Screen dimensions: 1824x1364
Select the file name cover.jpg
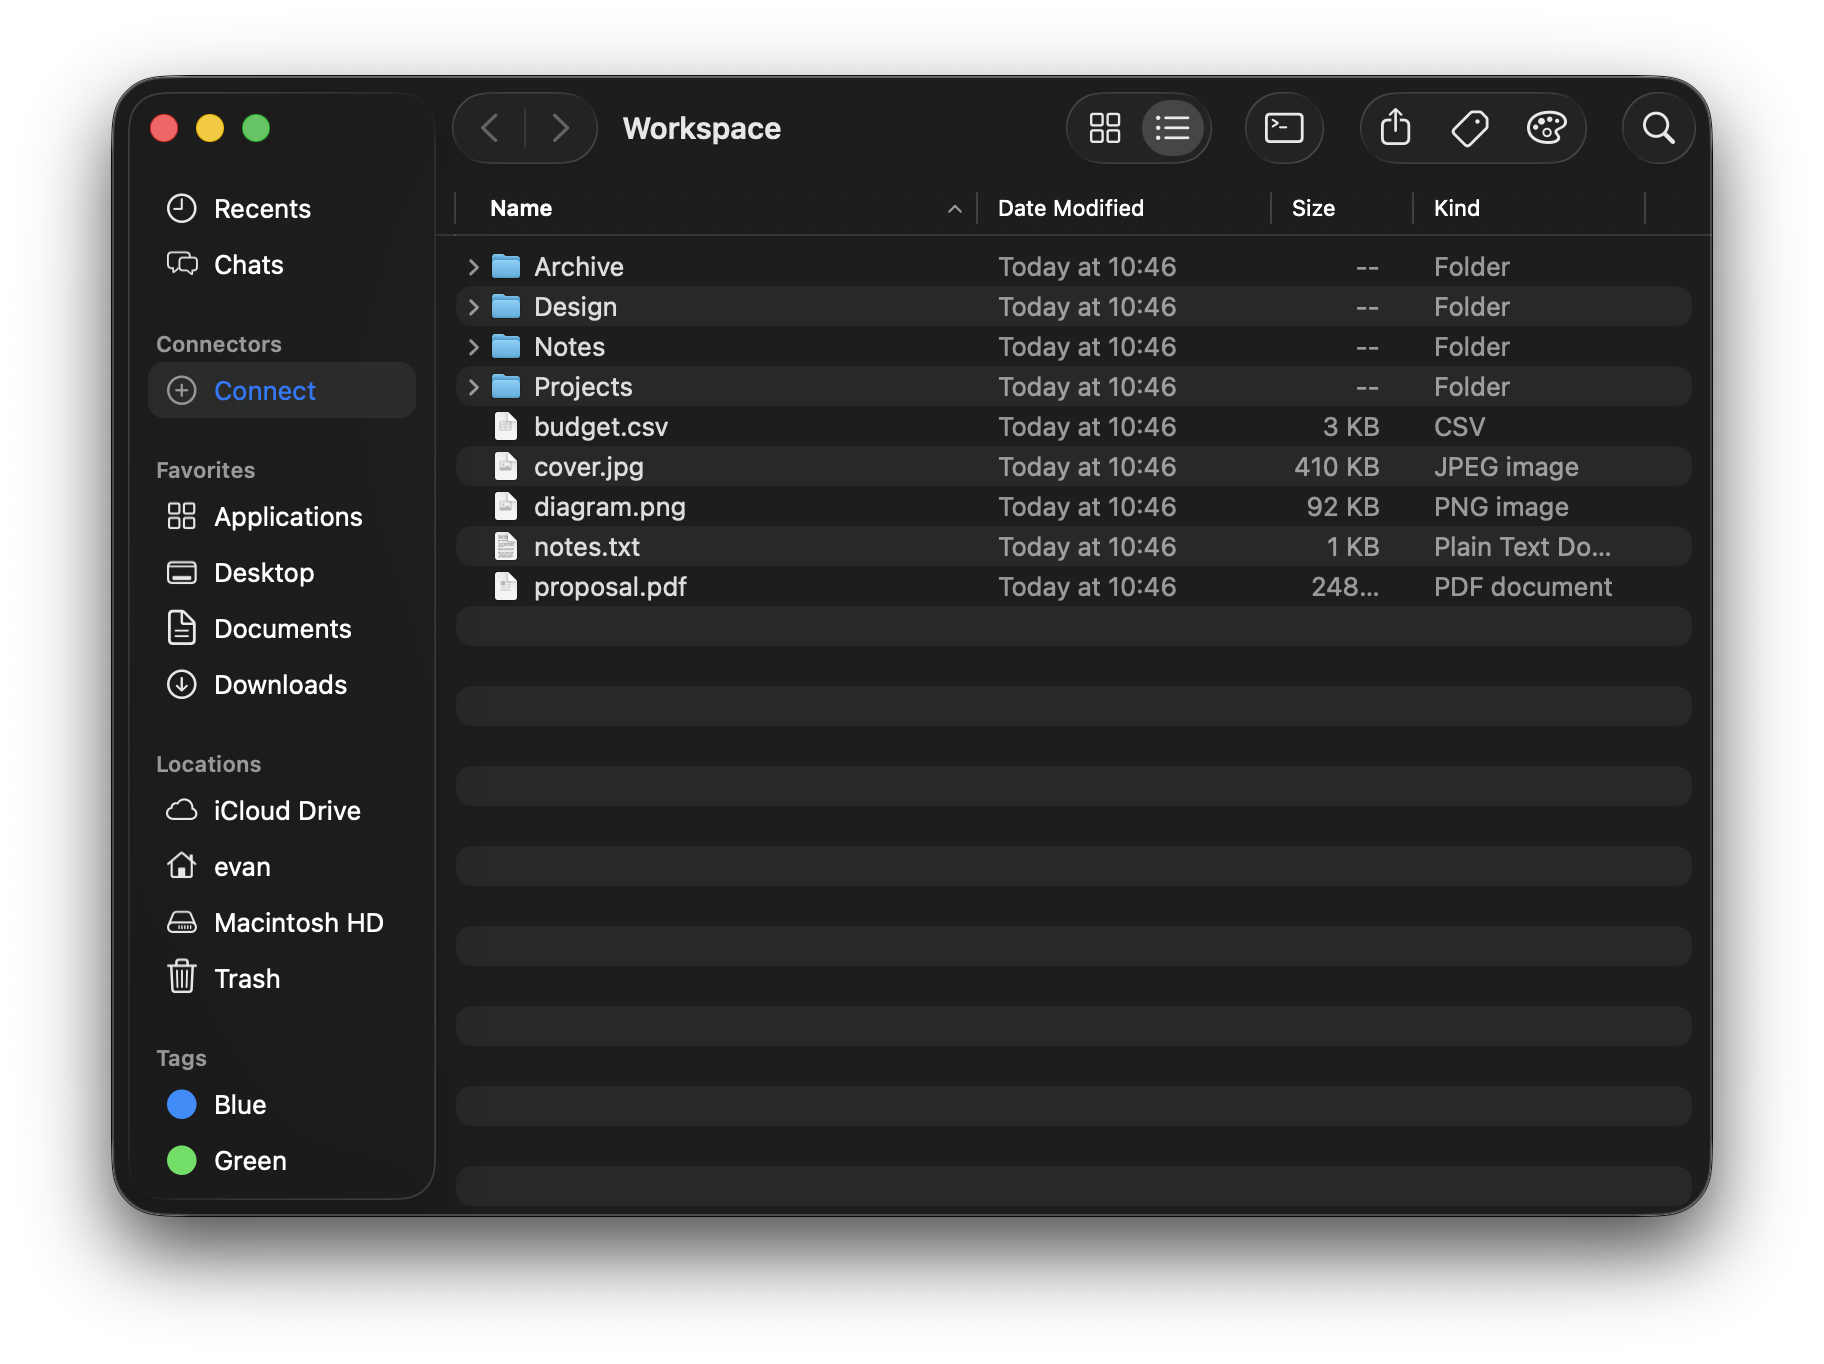[589, 467]
